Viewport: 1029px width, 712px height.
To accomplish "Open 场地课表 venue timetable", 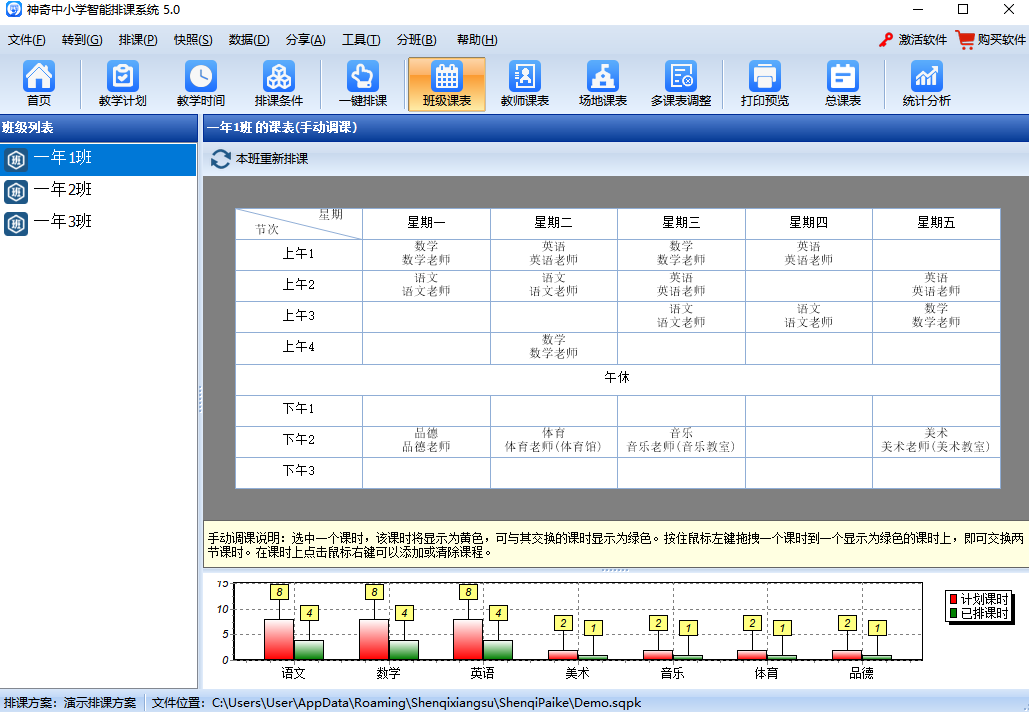I will point(602,84).
